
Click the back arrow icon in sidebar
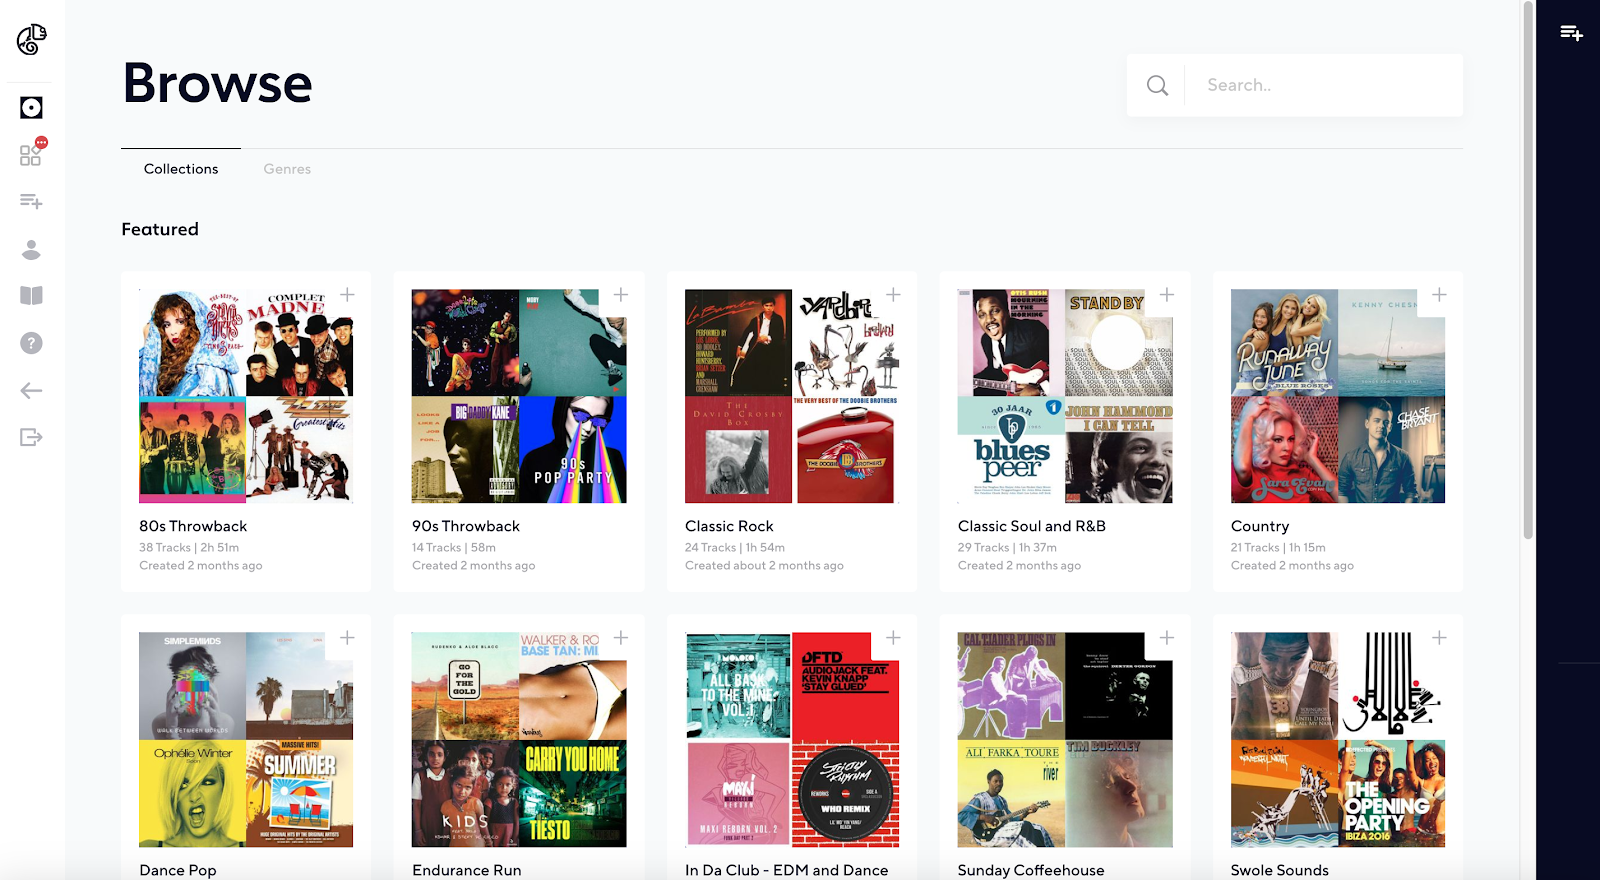(31, 390)
